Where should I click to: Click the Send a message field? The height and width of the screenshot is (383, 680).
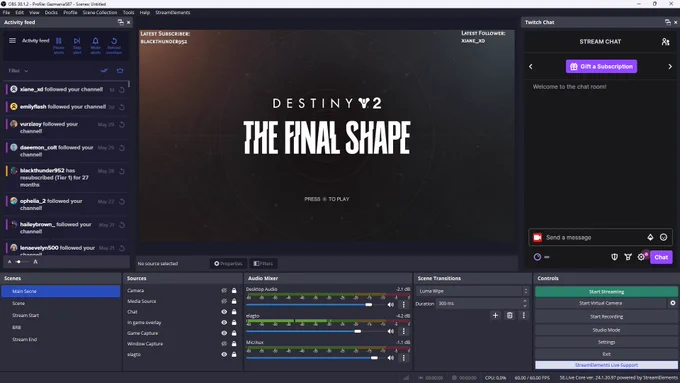tap(594, 237)
